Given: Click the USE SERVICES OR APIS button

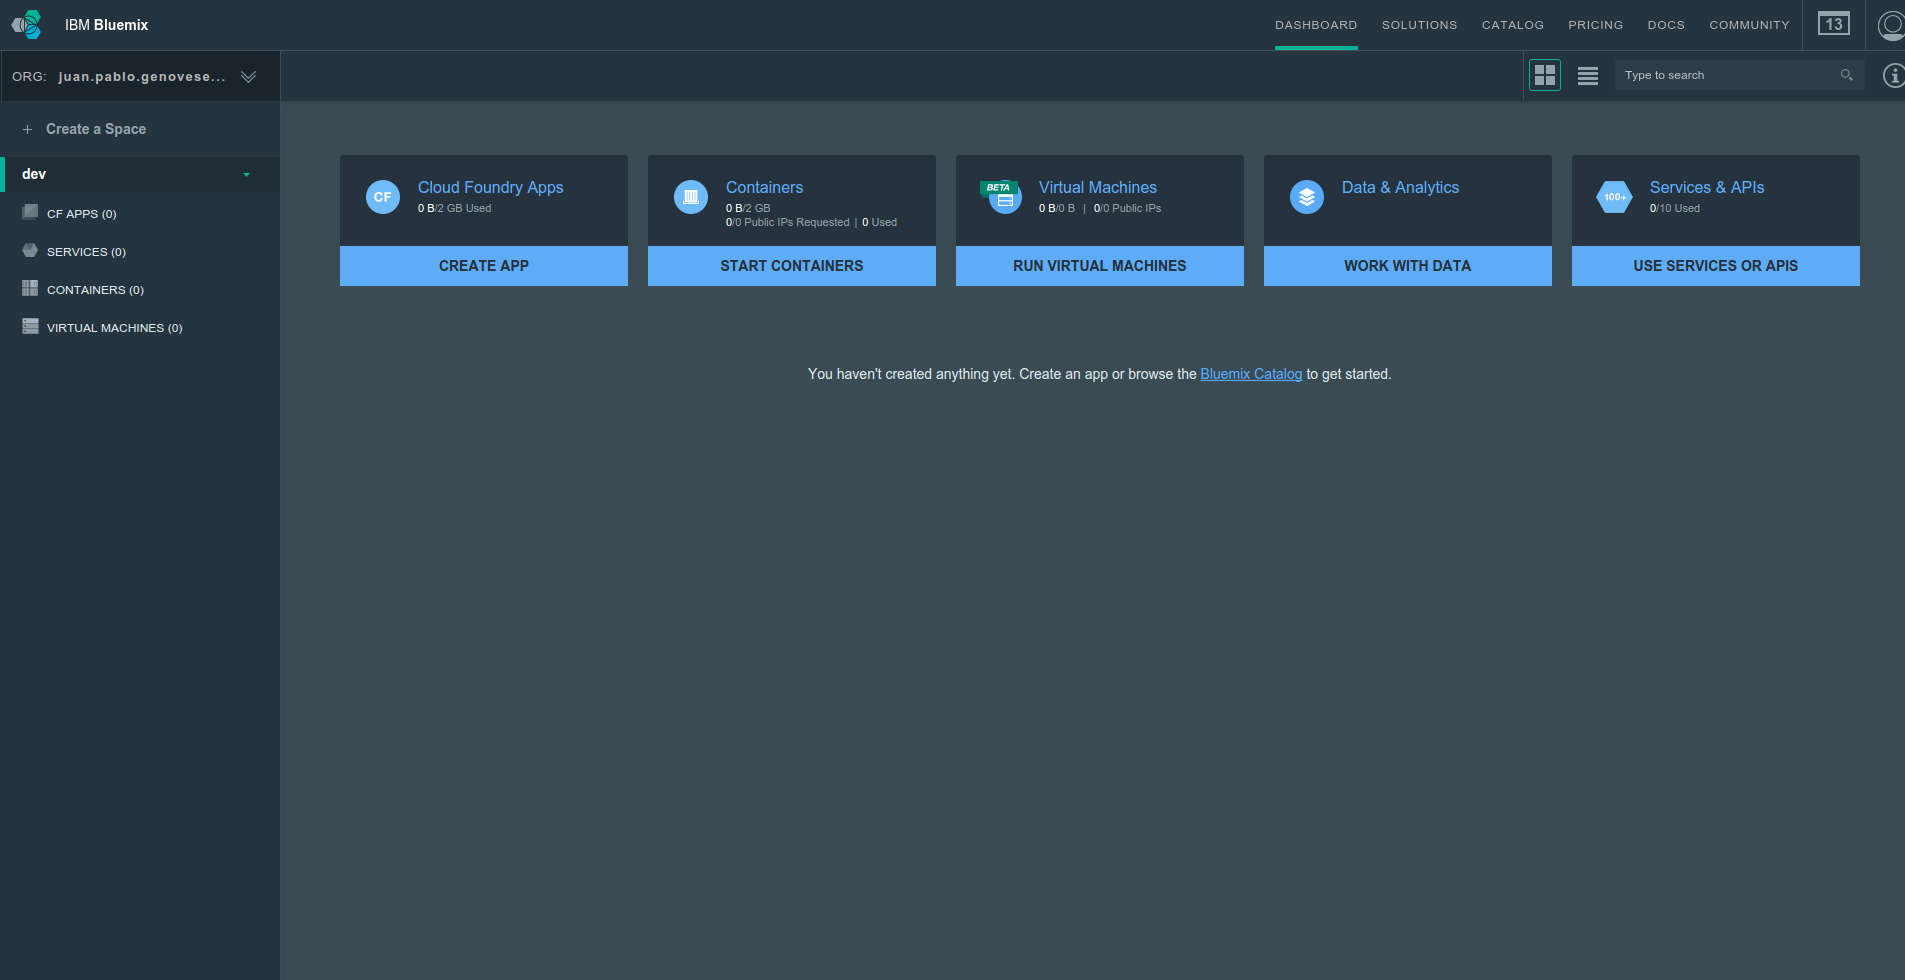Looking at the screenshot, I should 1716,266.
